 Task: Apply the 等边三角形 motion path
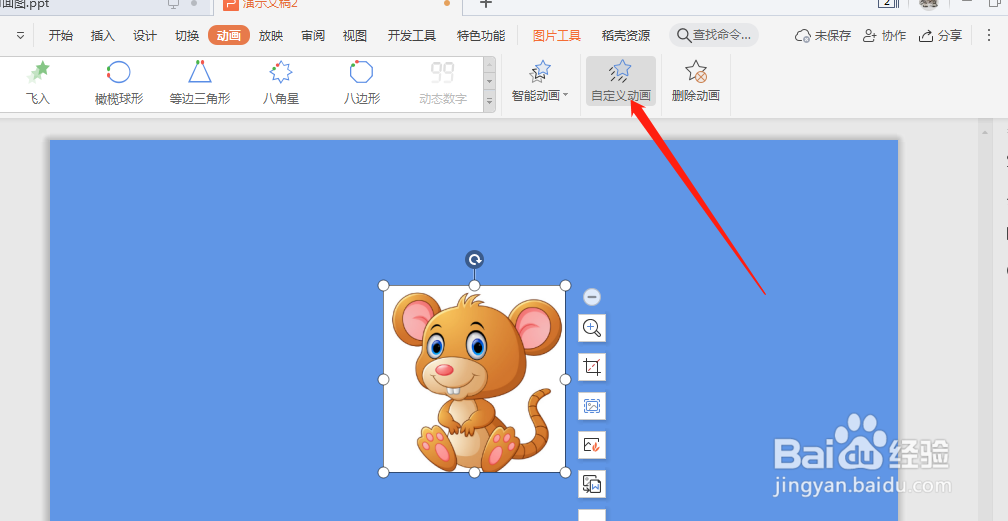(200, 84)
